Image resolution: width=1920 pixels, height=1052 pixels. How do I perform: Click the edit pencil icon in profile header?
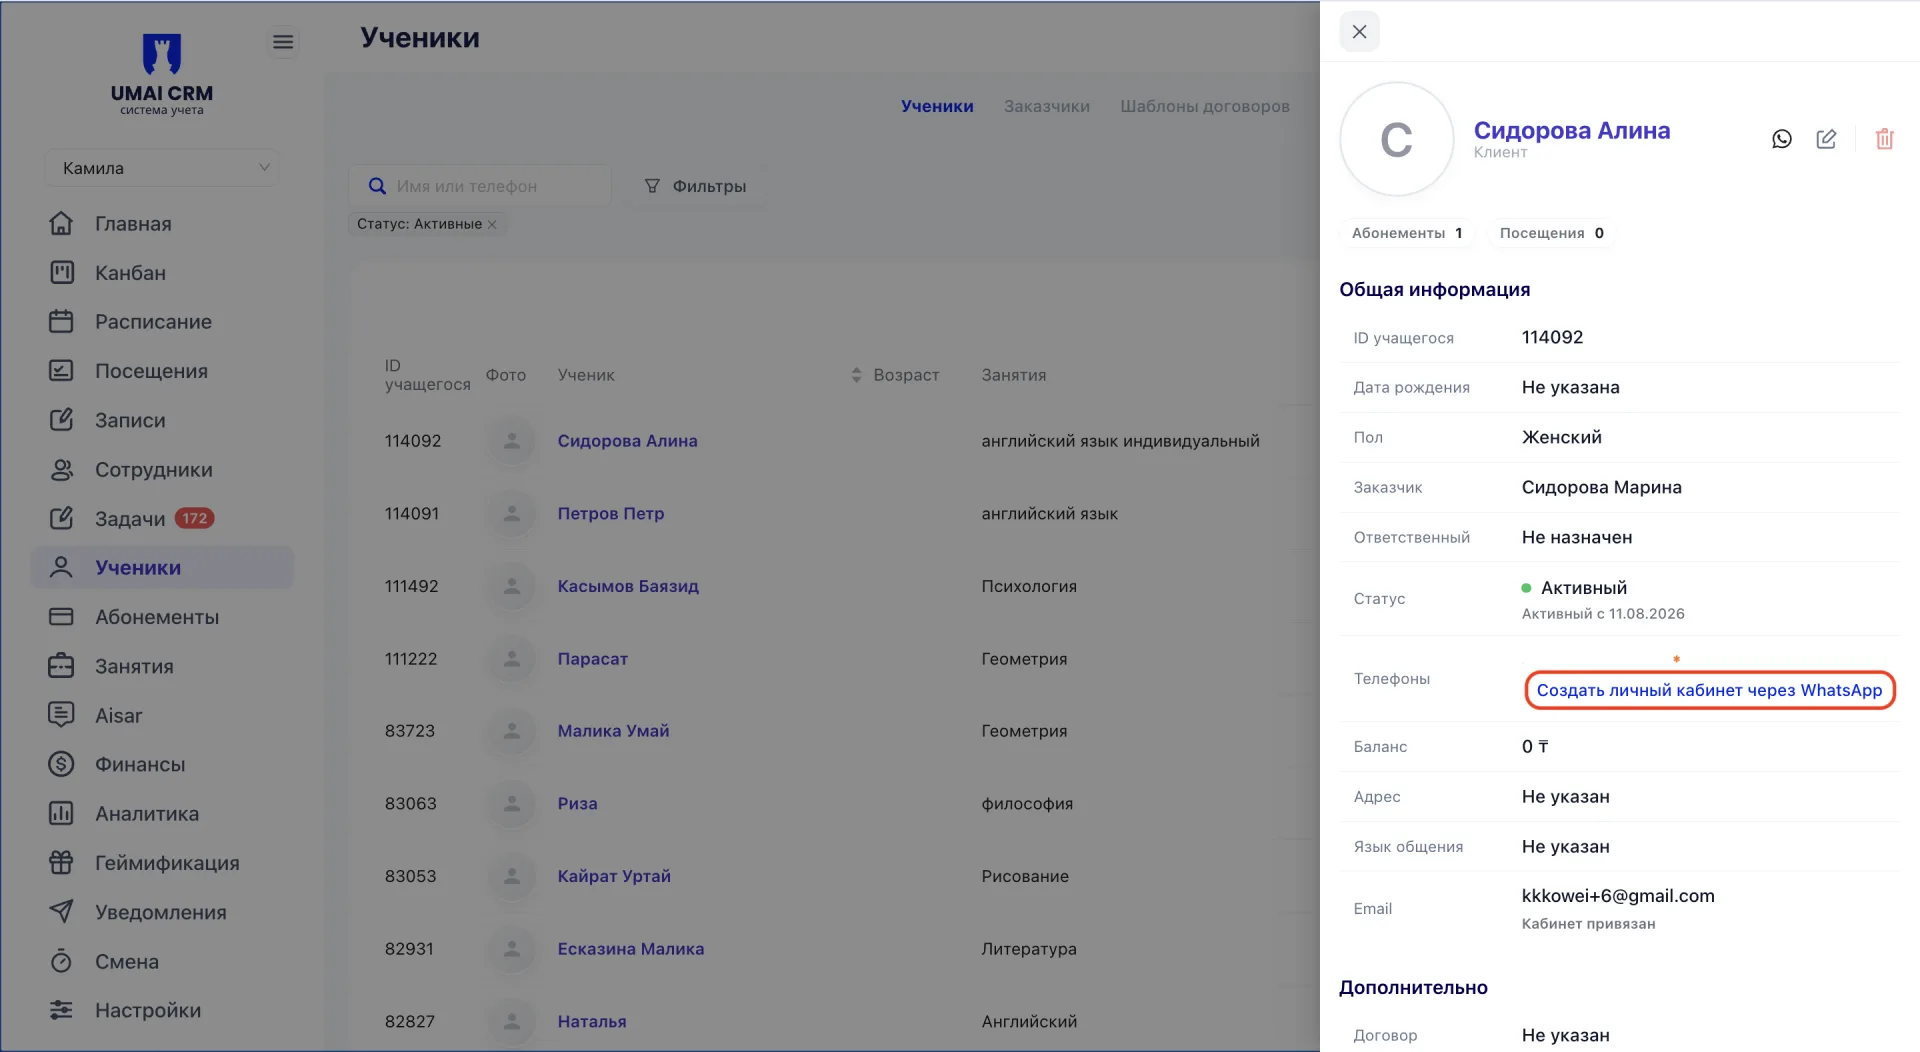1826,139
